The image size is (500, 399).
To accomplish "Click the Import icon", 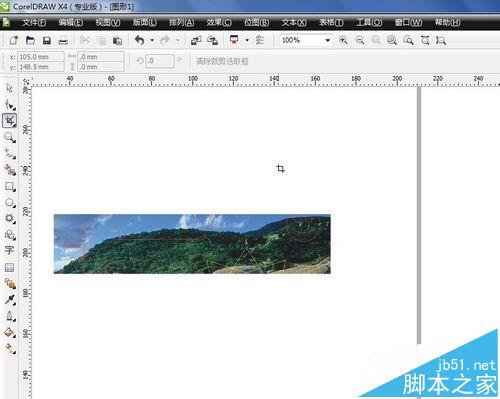I will click(x=196, y=41).
